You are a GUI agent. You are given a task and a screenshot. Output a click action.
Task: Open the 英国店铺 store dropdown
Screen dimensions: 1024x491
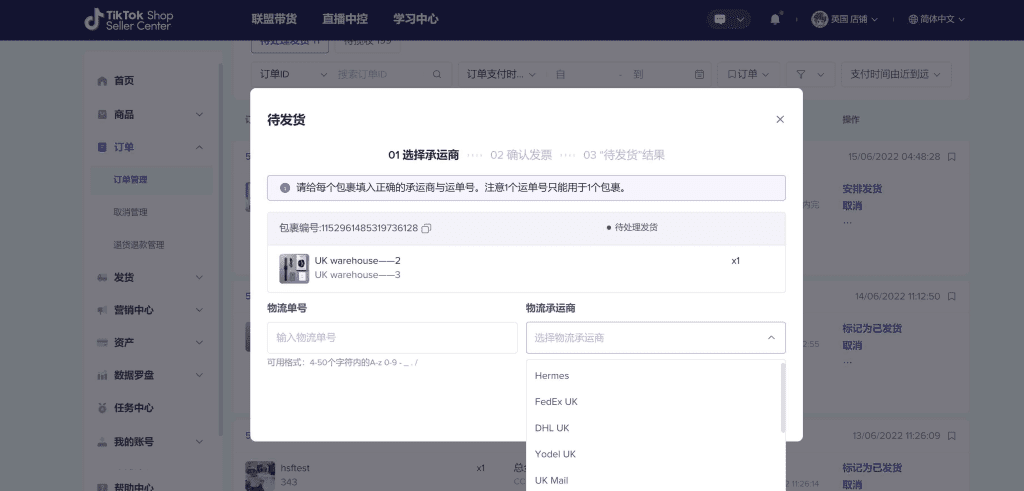845,20
